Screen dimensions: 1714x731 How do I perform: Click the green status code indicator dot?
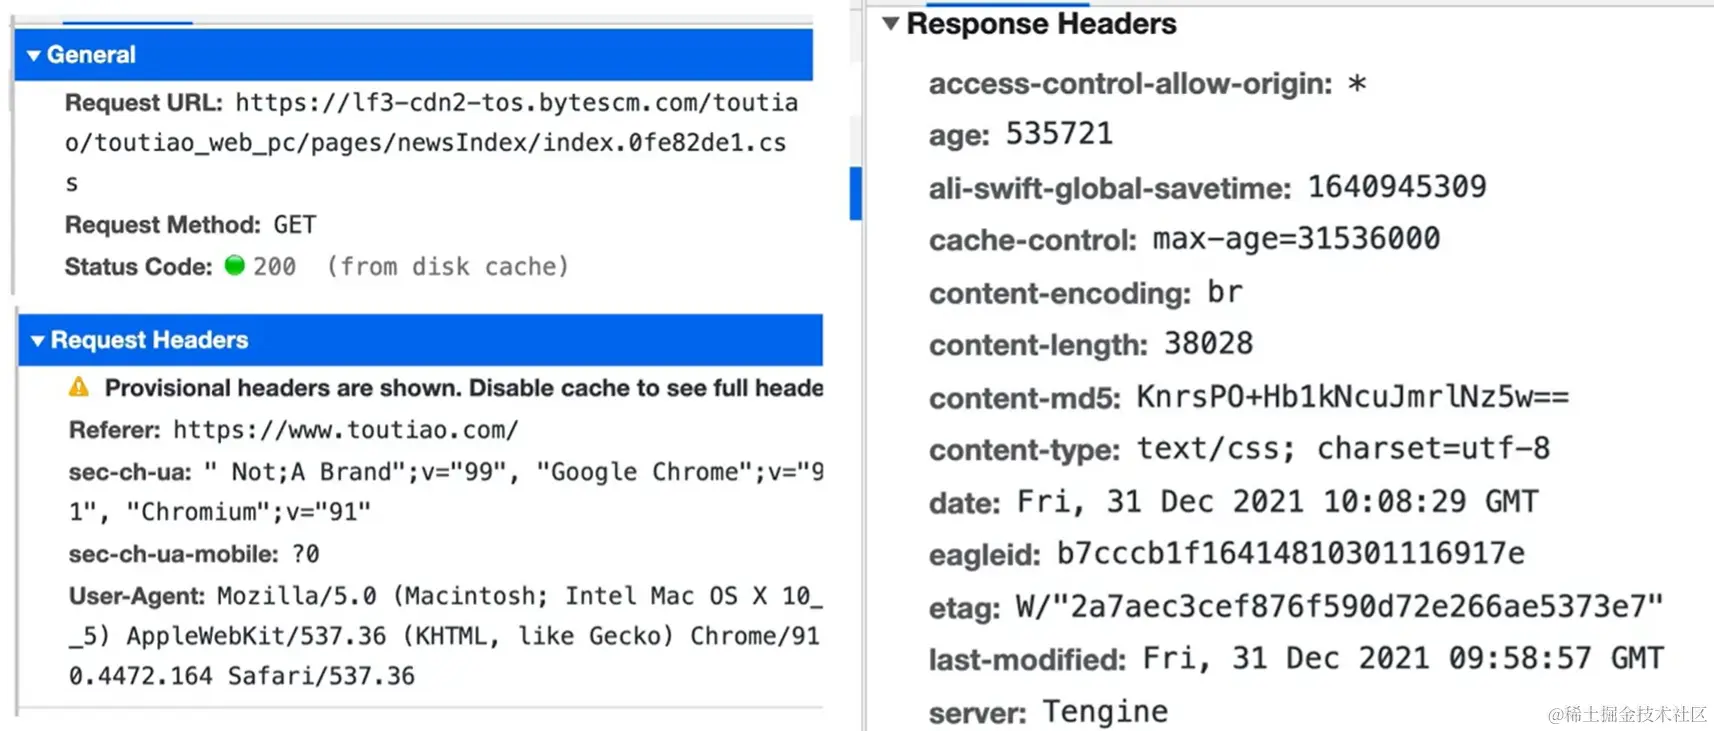[235, 265]
